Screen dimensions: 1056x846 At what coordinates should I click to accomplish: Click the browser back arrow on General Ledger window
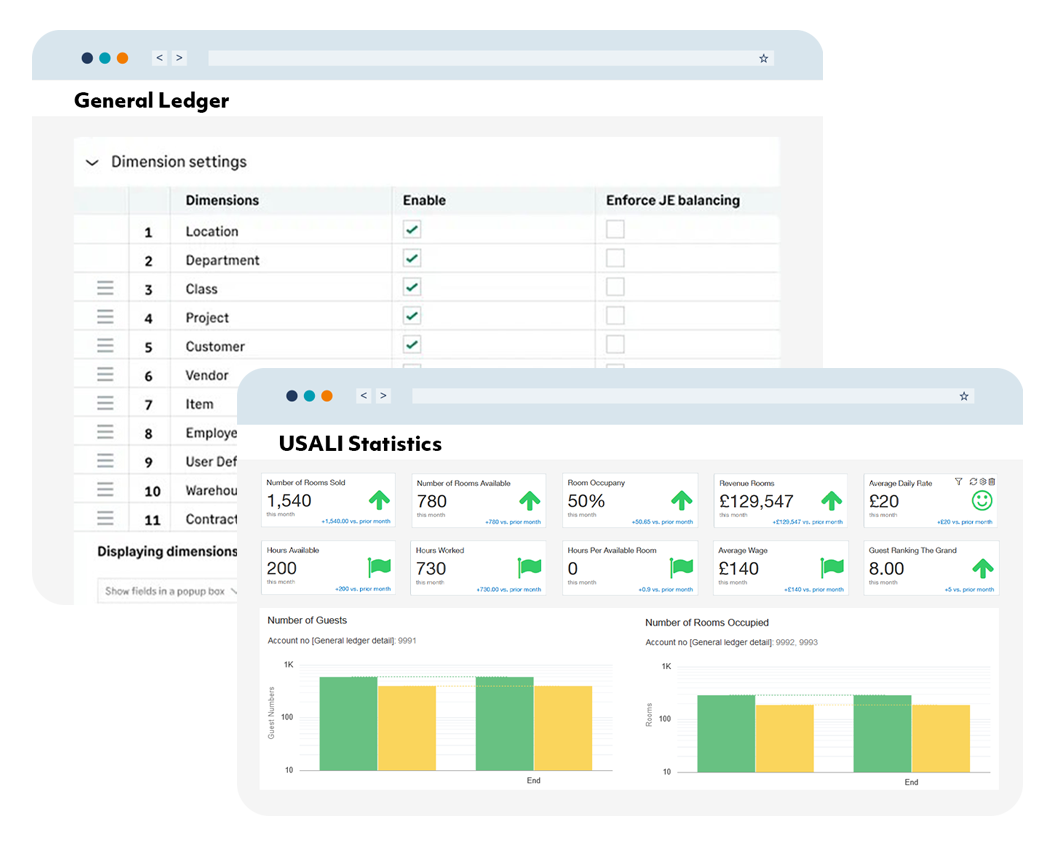(158, 57)
